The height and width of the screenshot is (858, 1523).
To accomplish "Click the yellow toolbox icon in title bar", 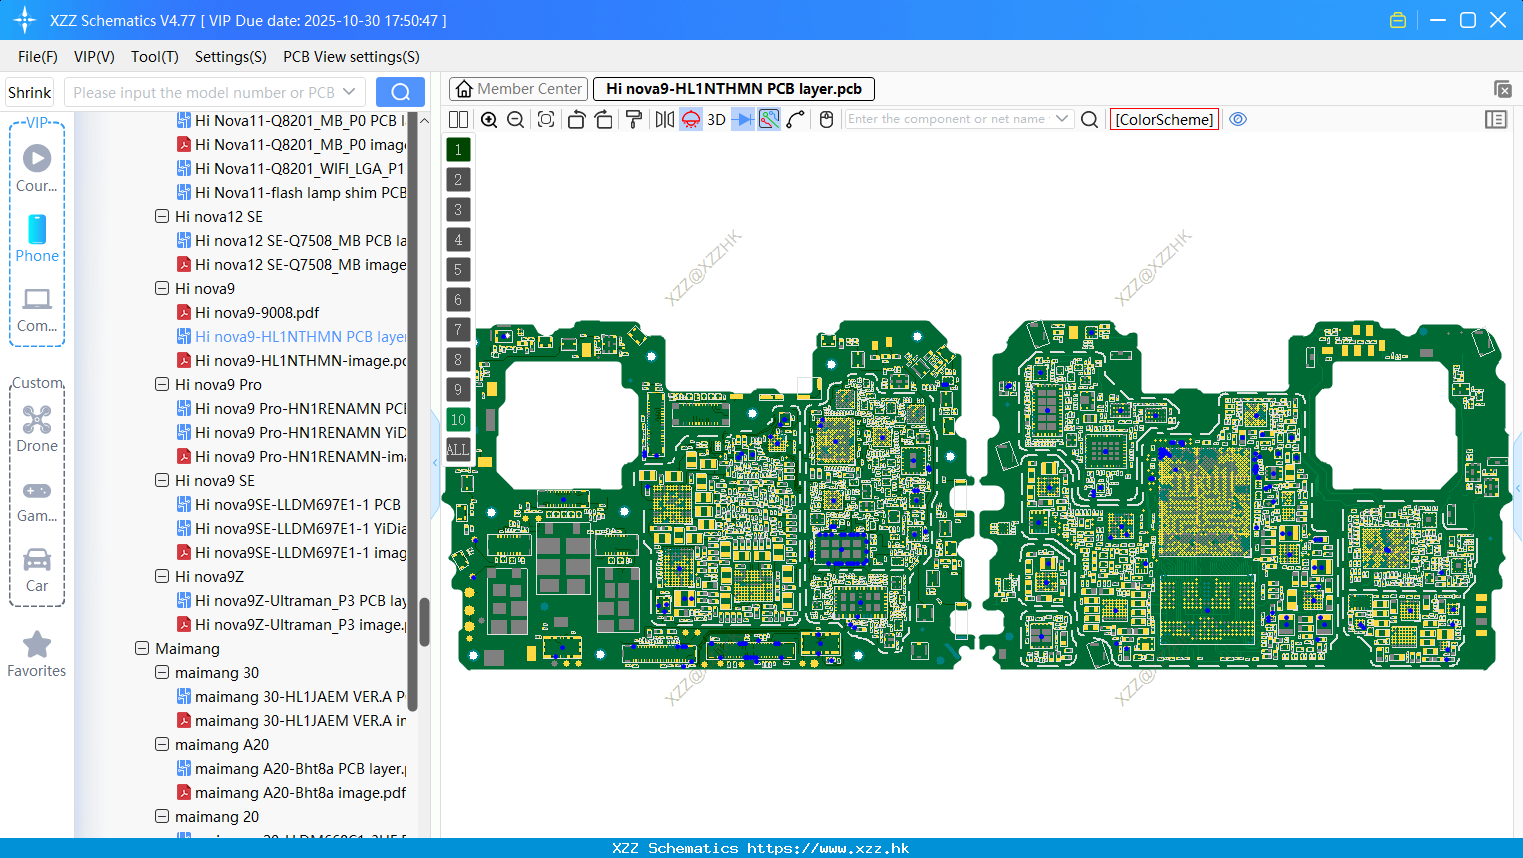I will coord(1398,20).
